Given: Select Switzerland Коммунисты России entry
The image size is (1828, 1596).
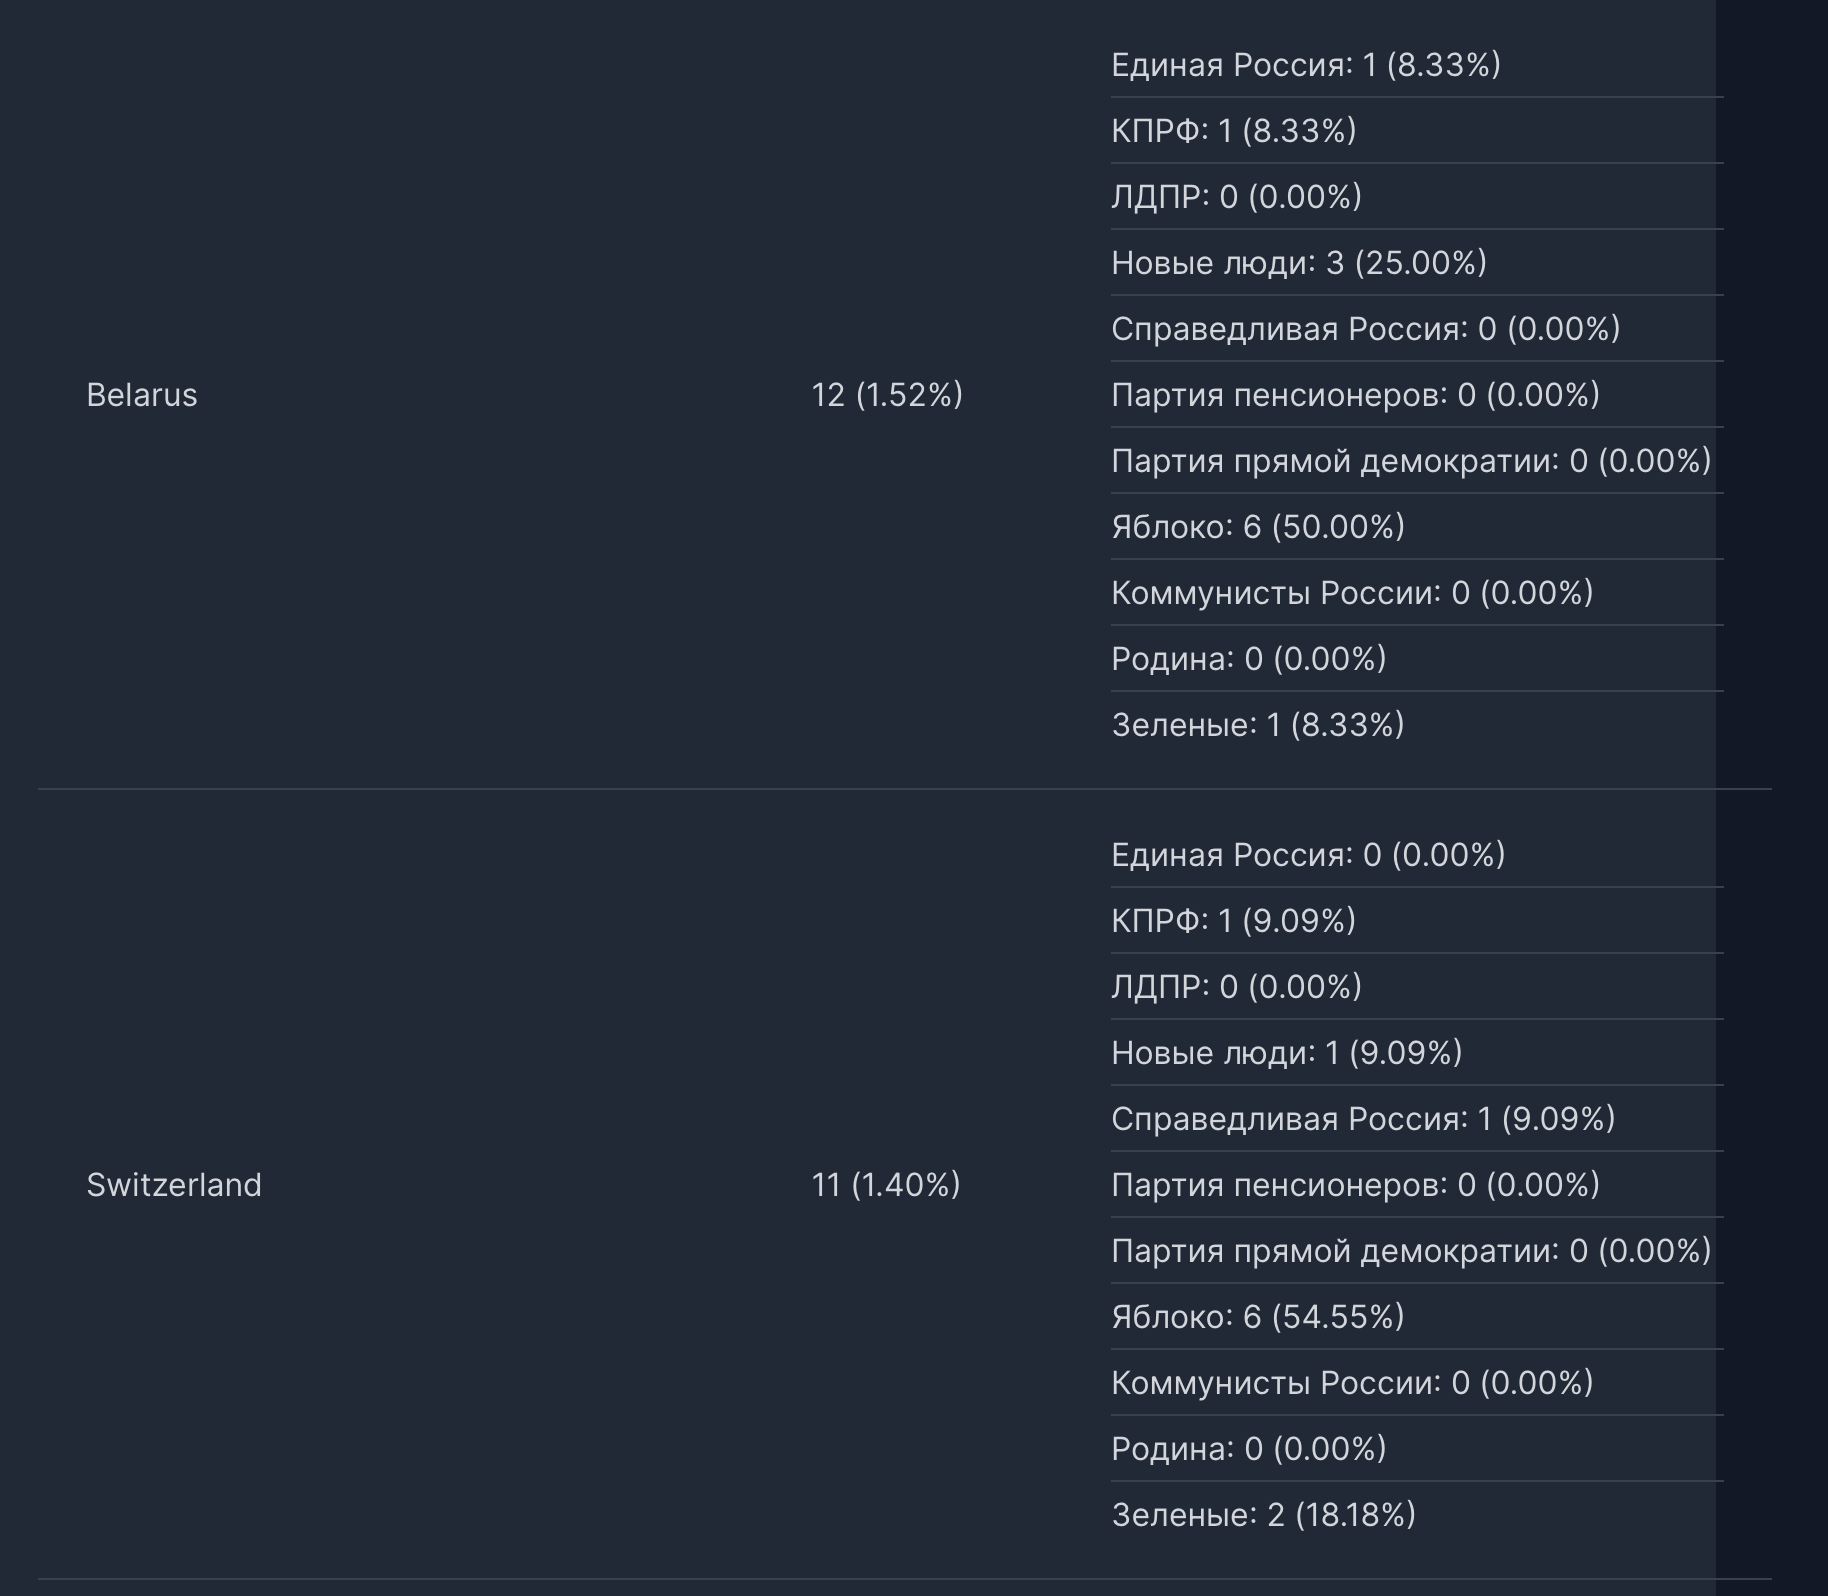Looking at the screenshot, I should pyautogui.click(x=1417, y=1383).
